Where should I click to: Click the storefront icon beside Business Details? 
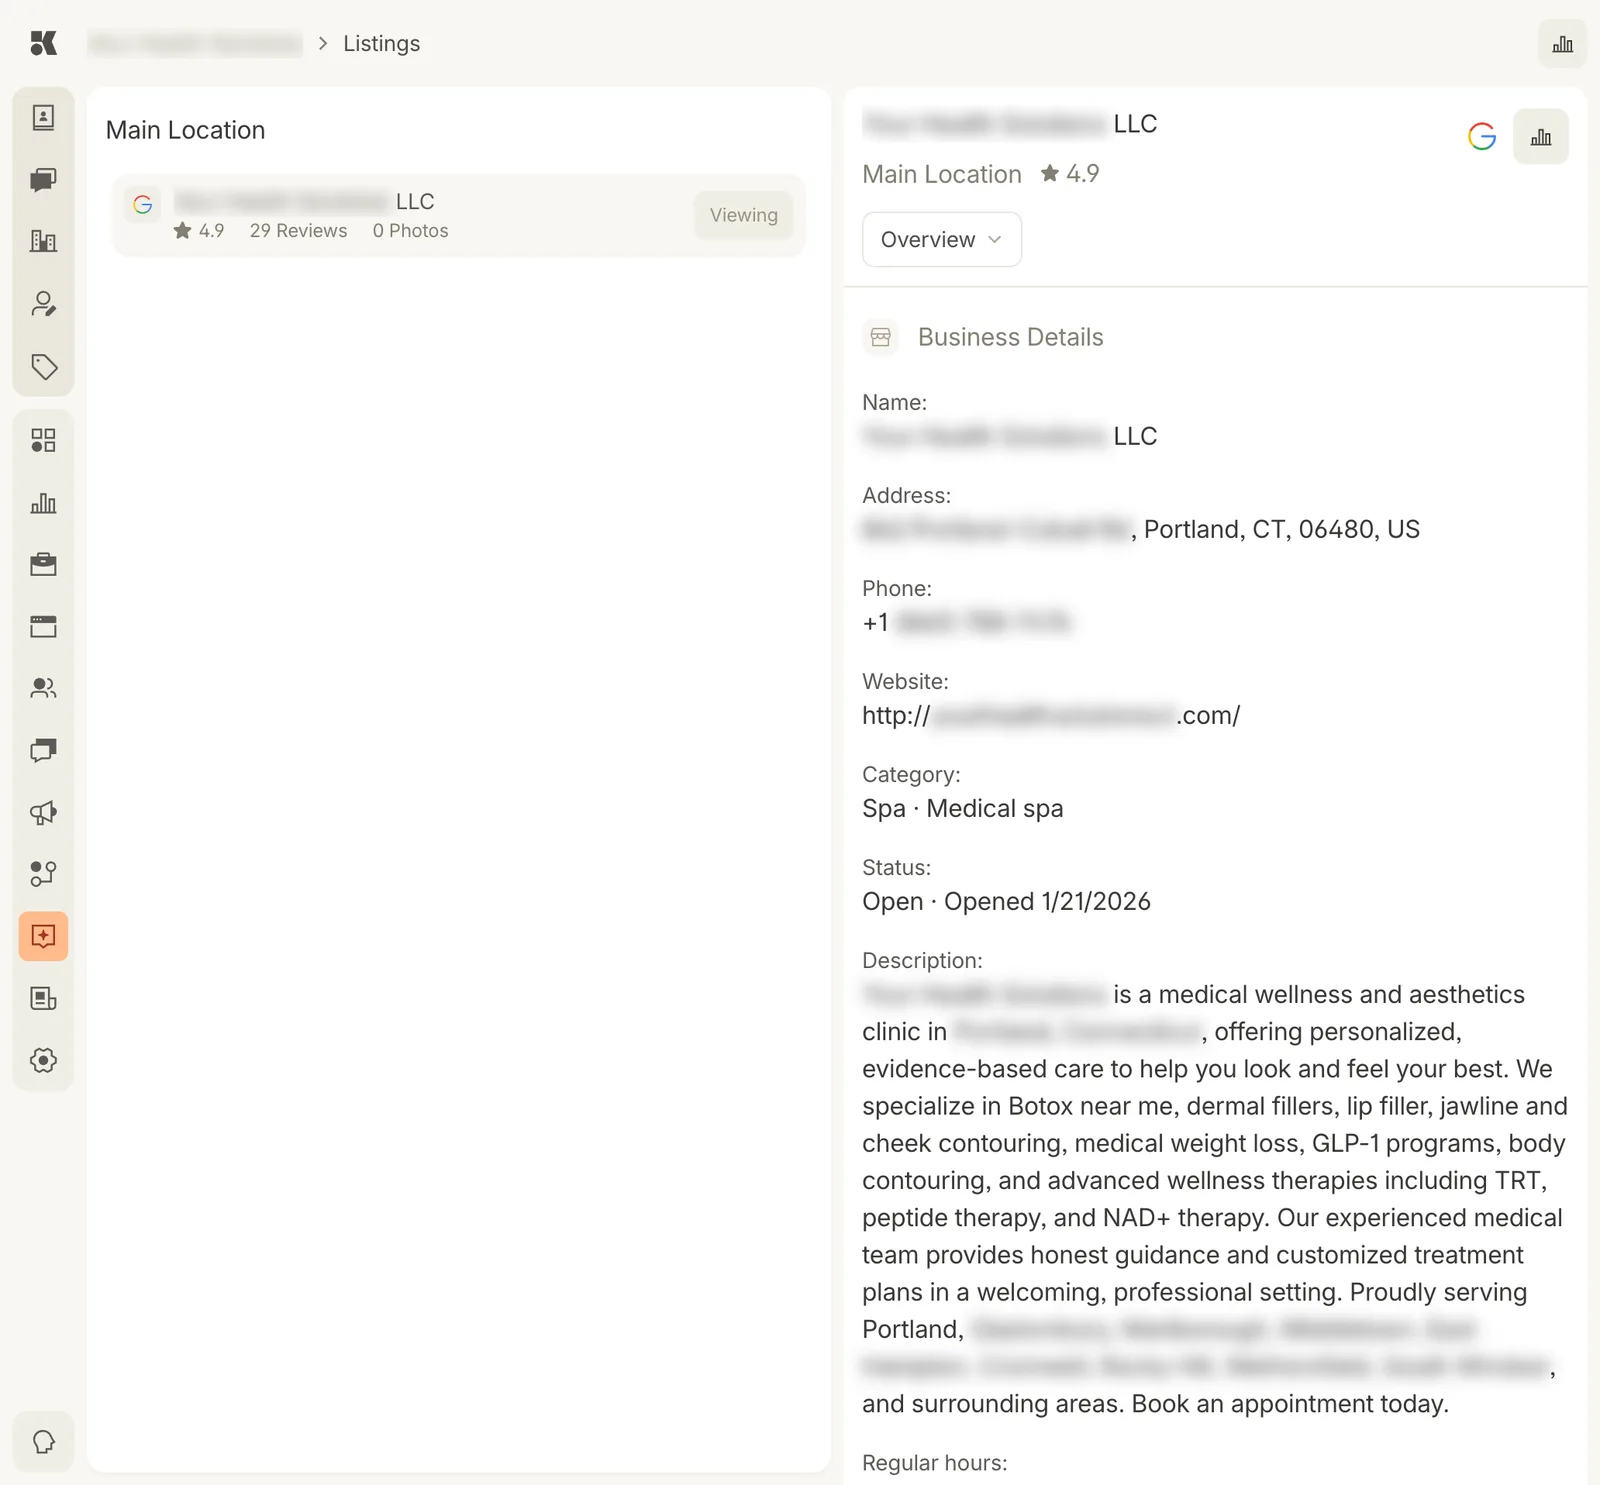[x=881, y=337]
